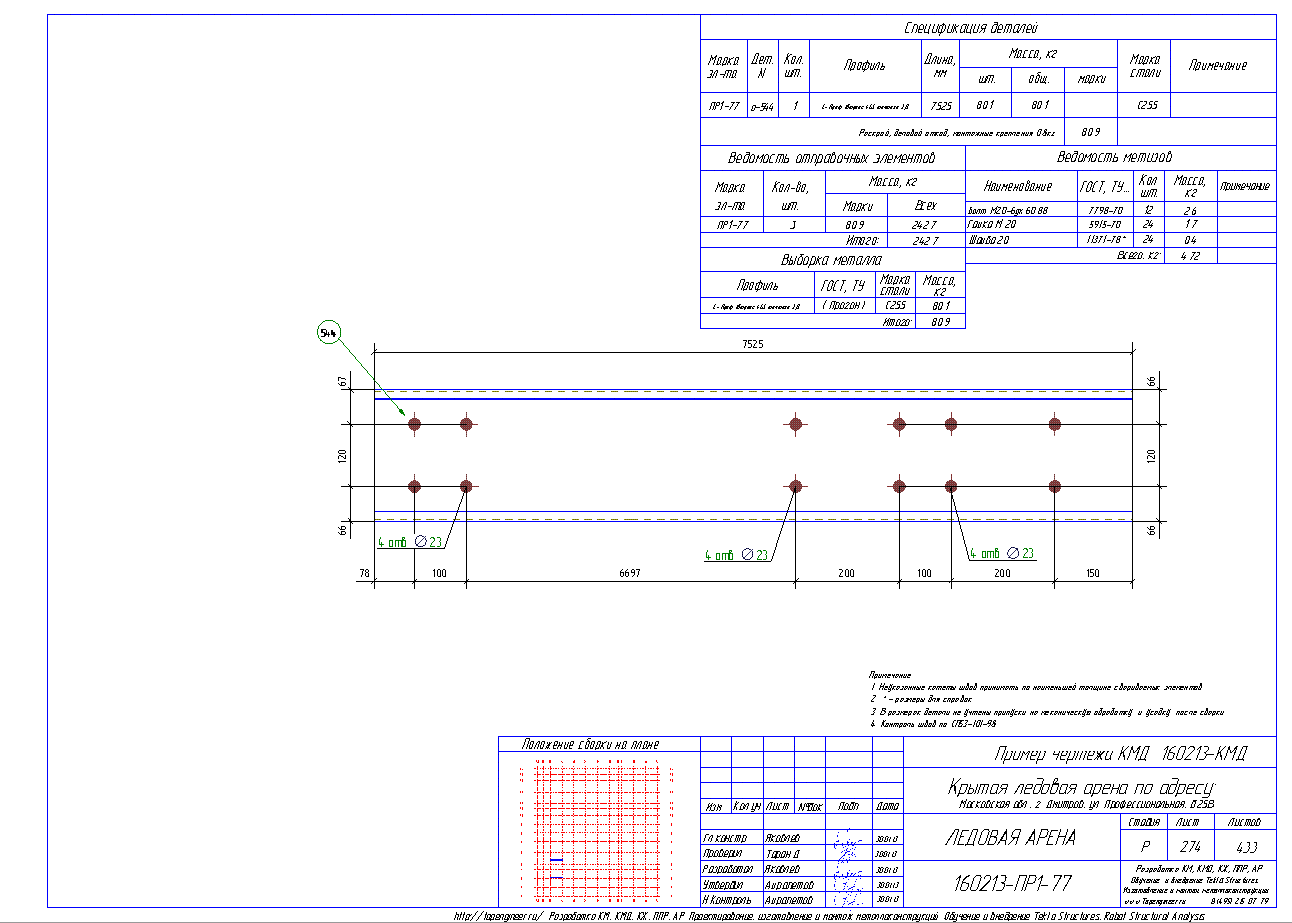Click note 4 'Контроль швов по СП53-101-98'
1292x923 pixels.
(x=933, y=722)
